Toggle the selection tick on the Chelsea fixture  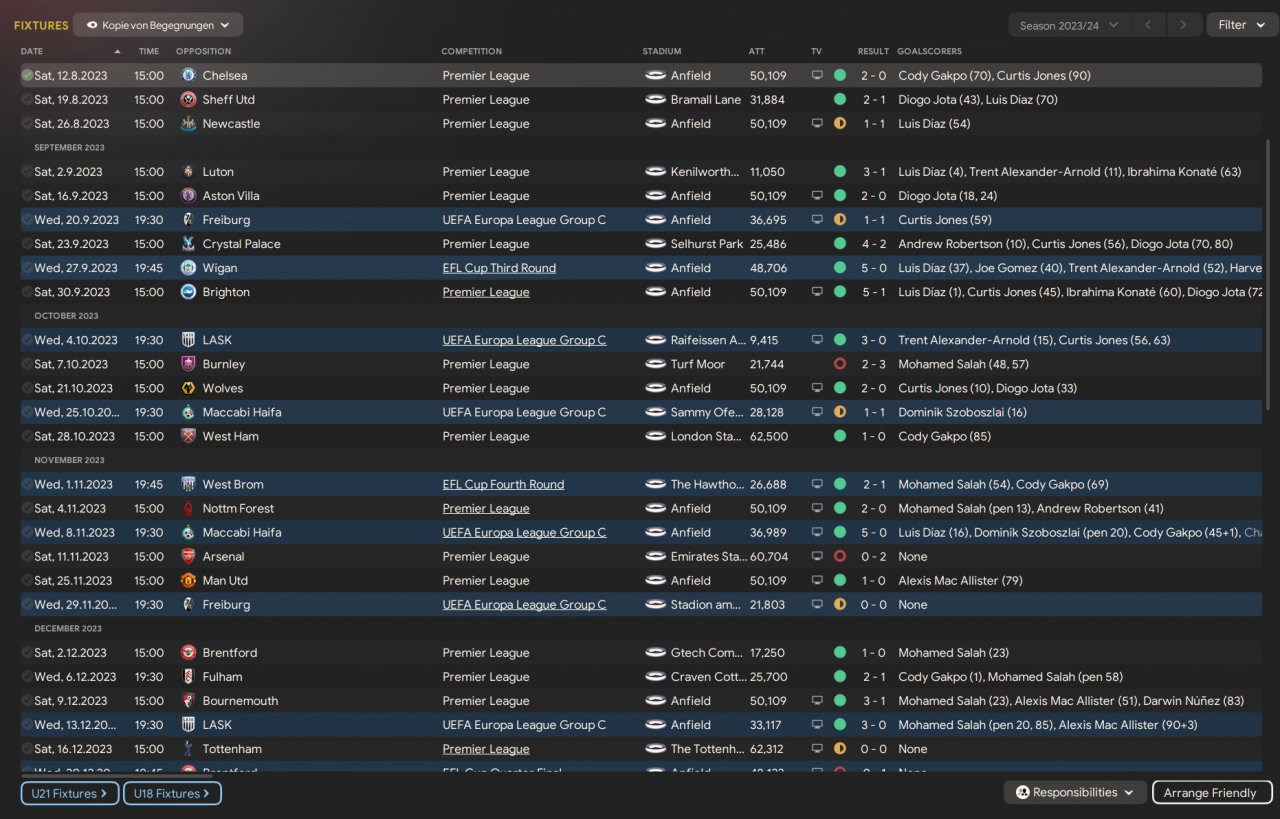pos(27,75)
